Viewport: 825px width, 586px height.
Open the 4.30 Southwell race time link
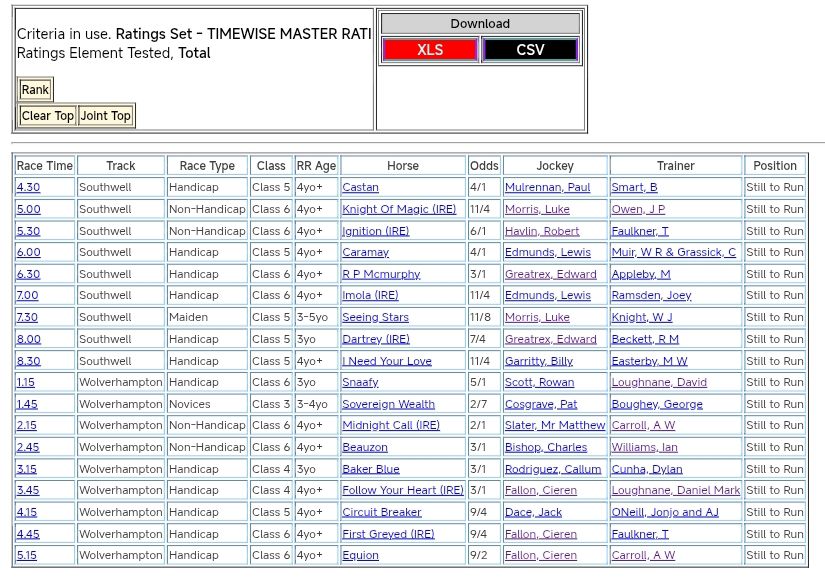(28, 187)
